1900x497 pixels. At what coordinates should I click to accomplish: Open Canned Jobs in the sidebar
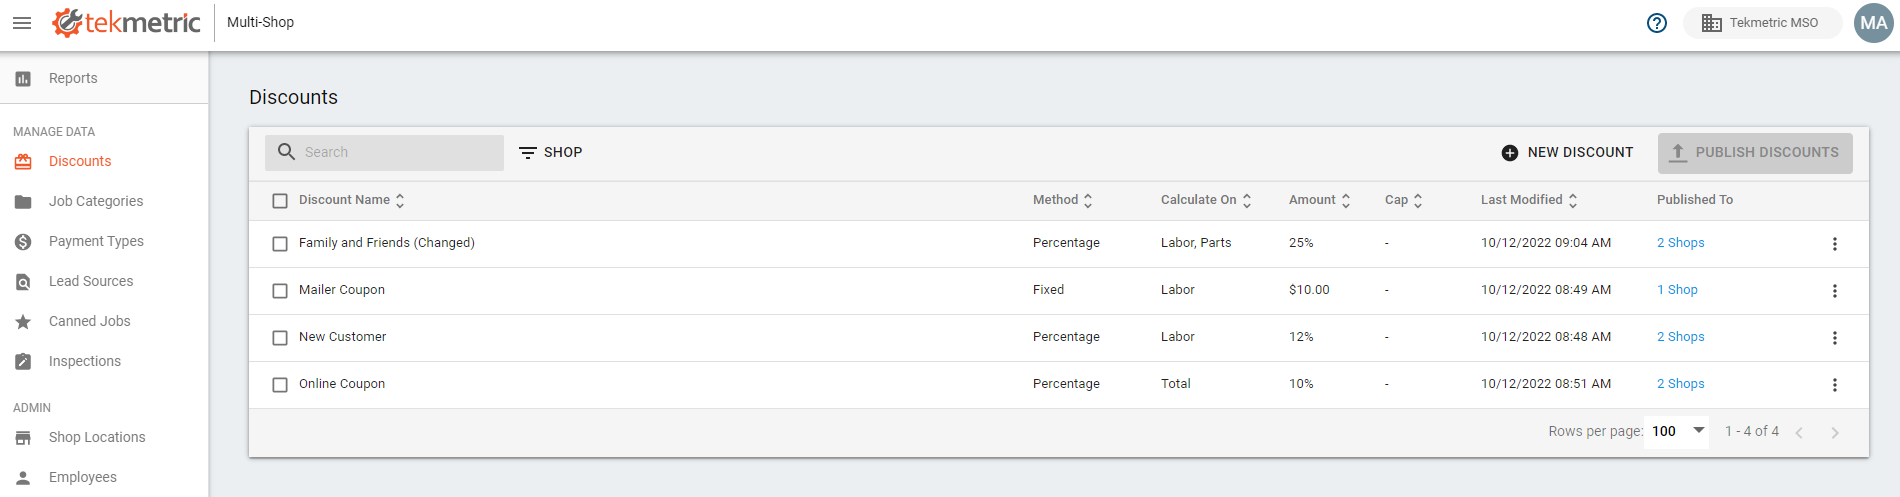point(104,321)
